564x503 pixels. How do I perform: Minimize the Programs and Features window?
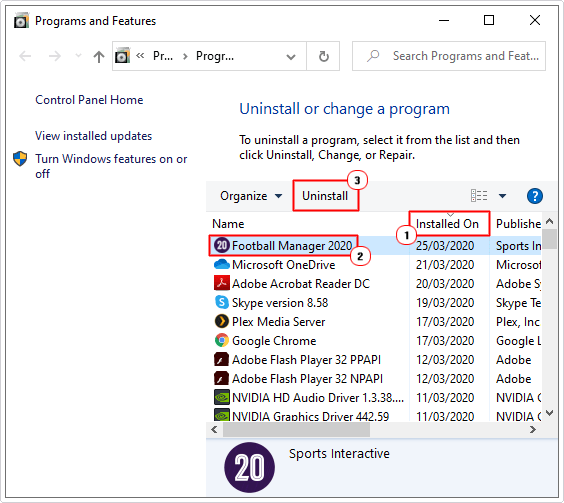coord(444,21)
